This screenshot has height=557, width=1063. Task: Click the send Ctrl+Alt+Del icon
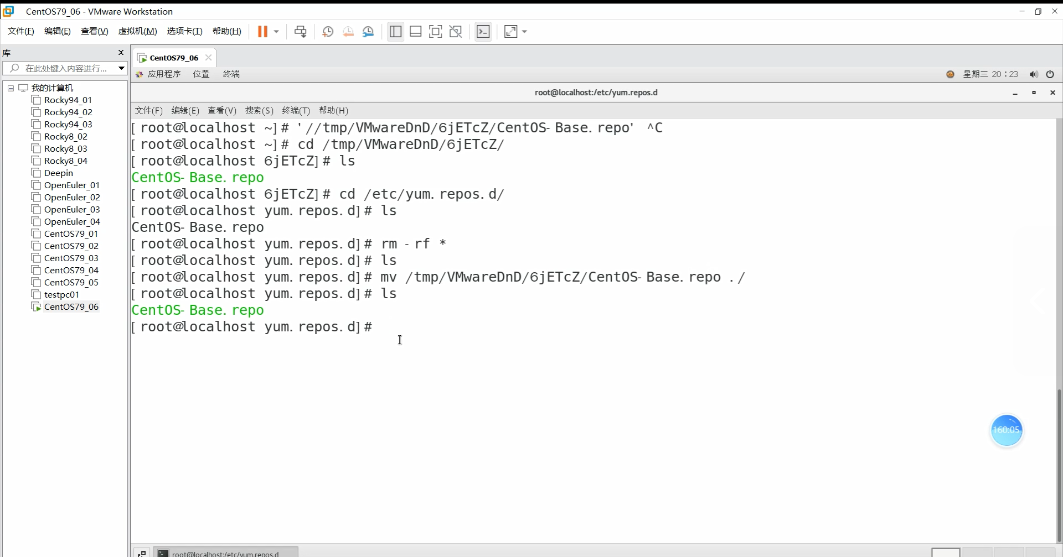[300, 31]
